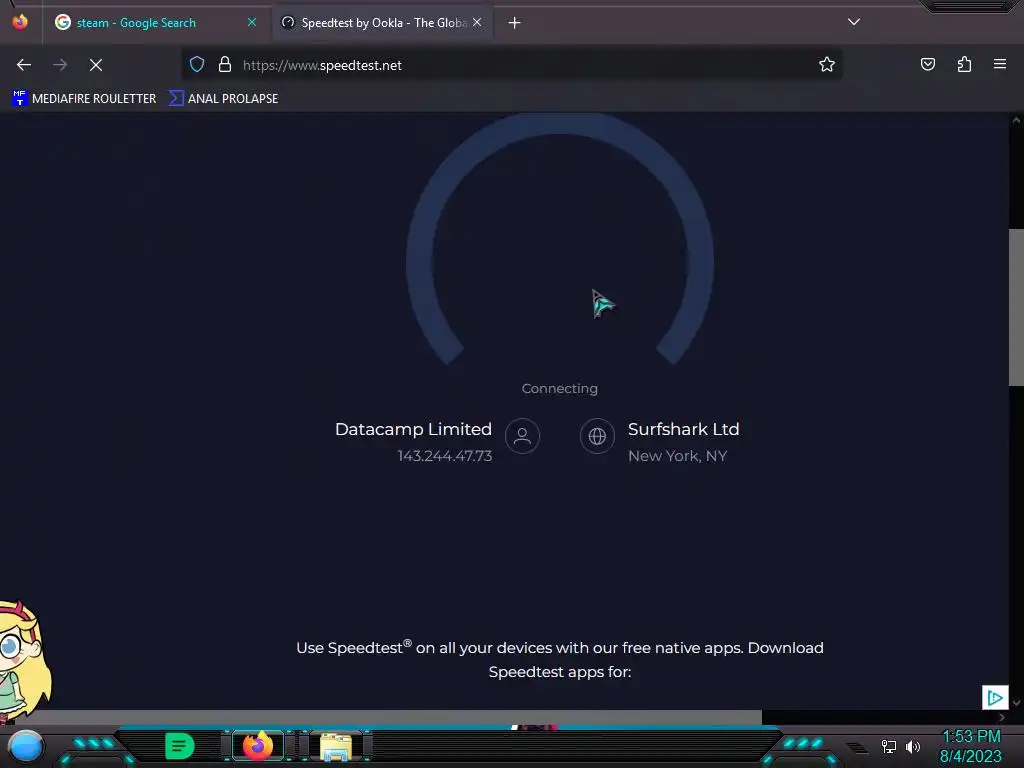
Task: Save page to Pocket
Action: [x=928, y=64]
